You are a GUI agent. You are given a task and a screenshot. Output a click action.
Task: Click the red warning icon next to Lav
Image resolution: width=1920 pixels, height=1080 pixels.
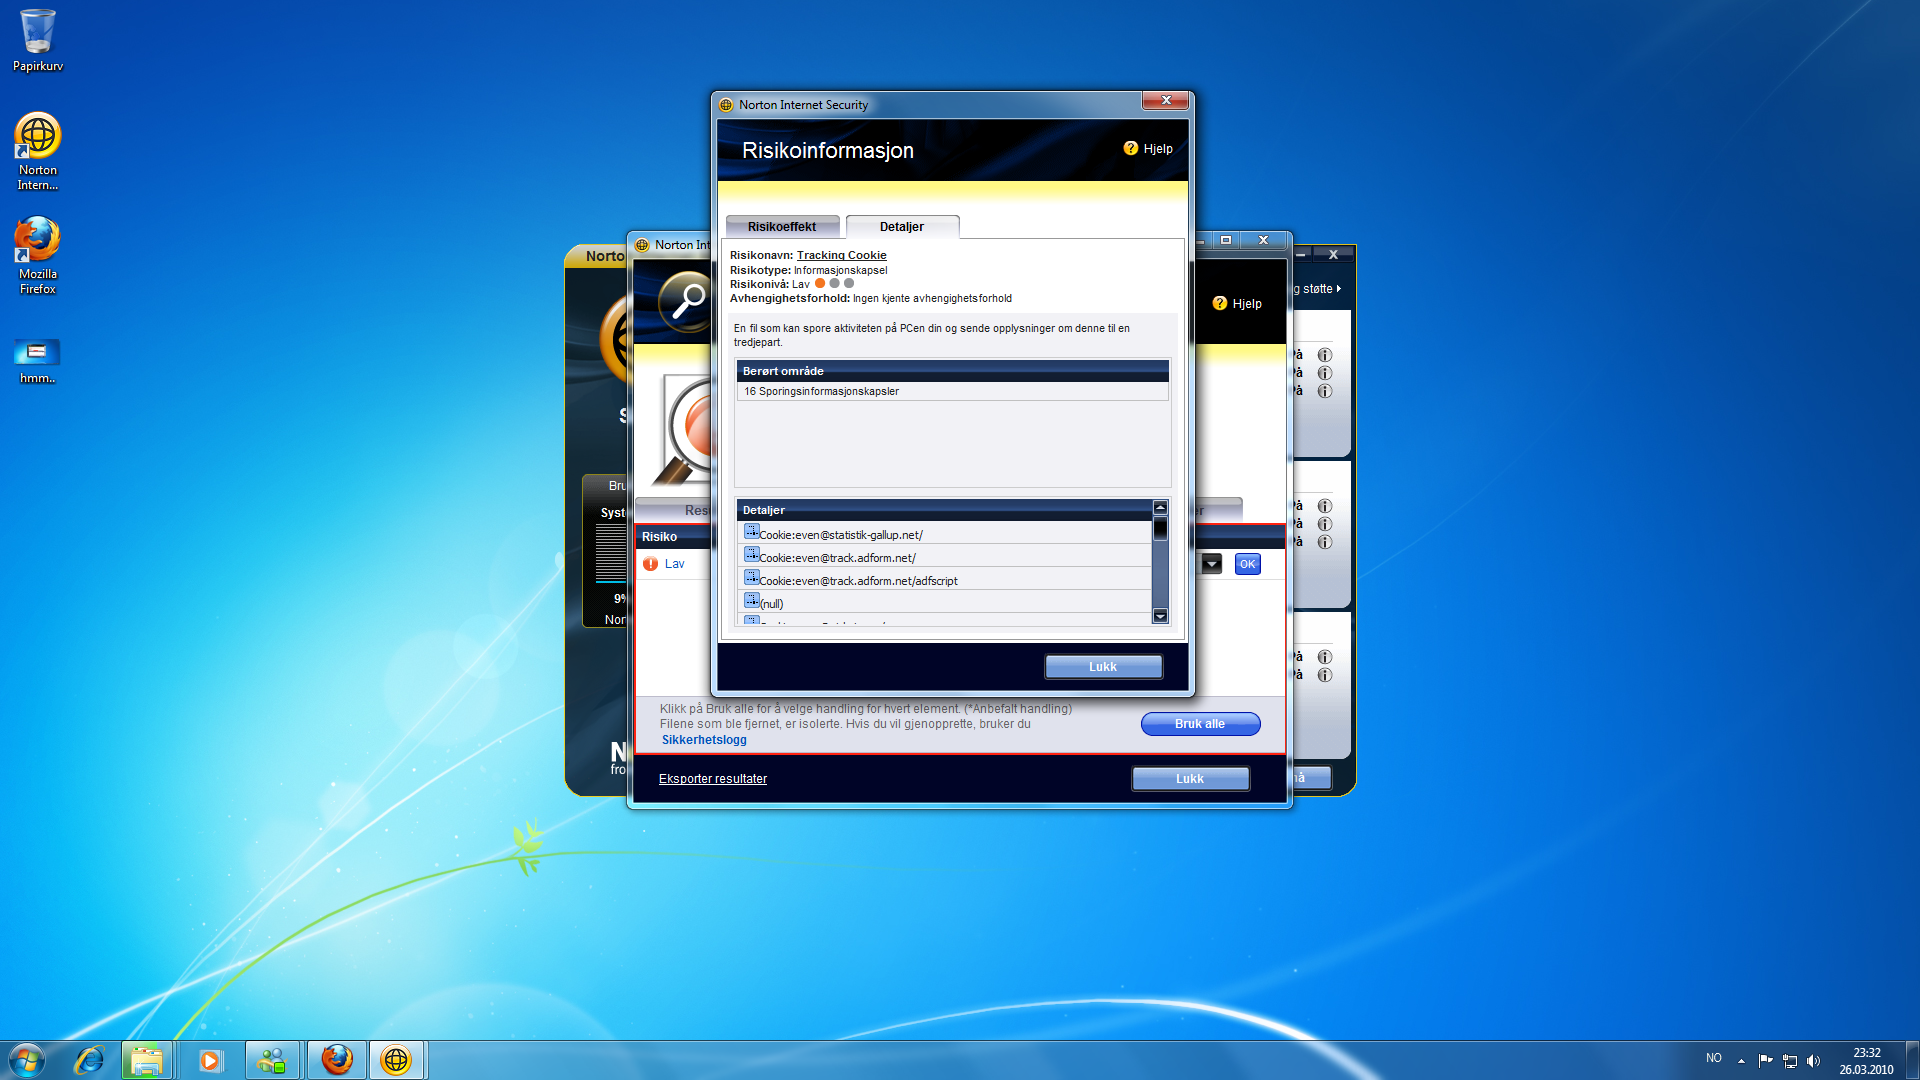pyautogui.click(x=651, y=564)
